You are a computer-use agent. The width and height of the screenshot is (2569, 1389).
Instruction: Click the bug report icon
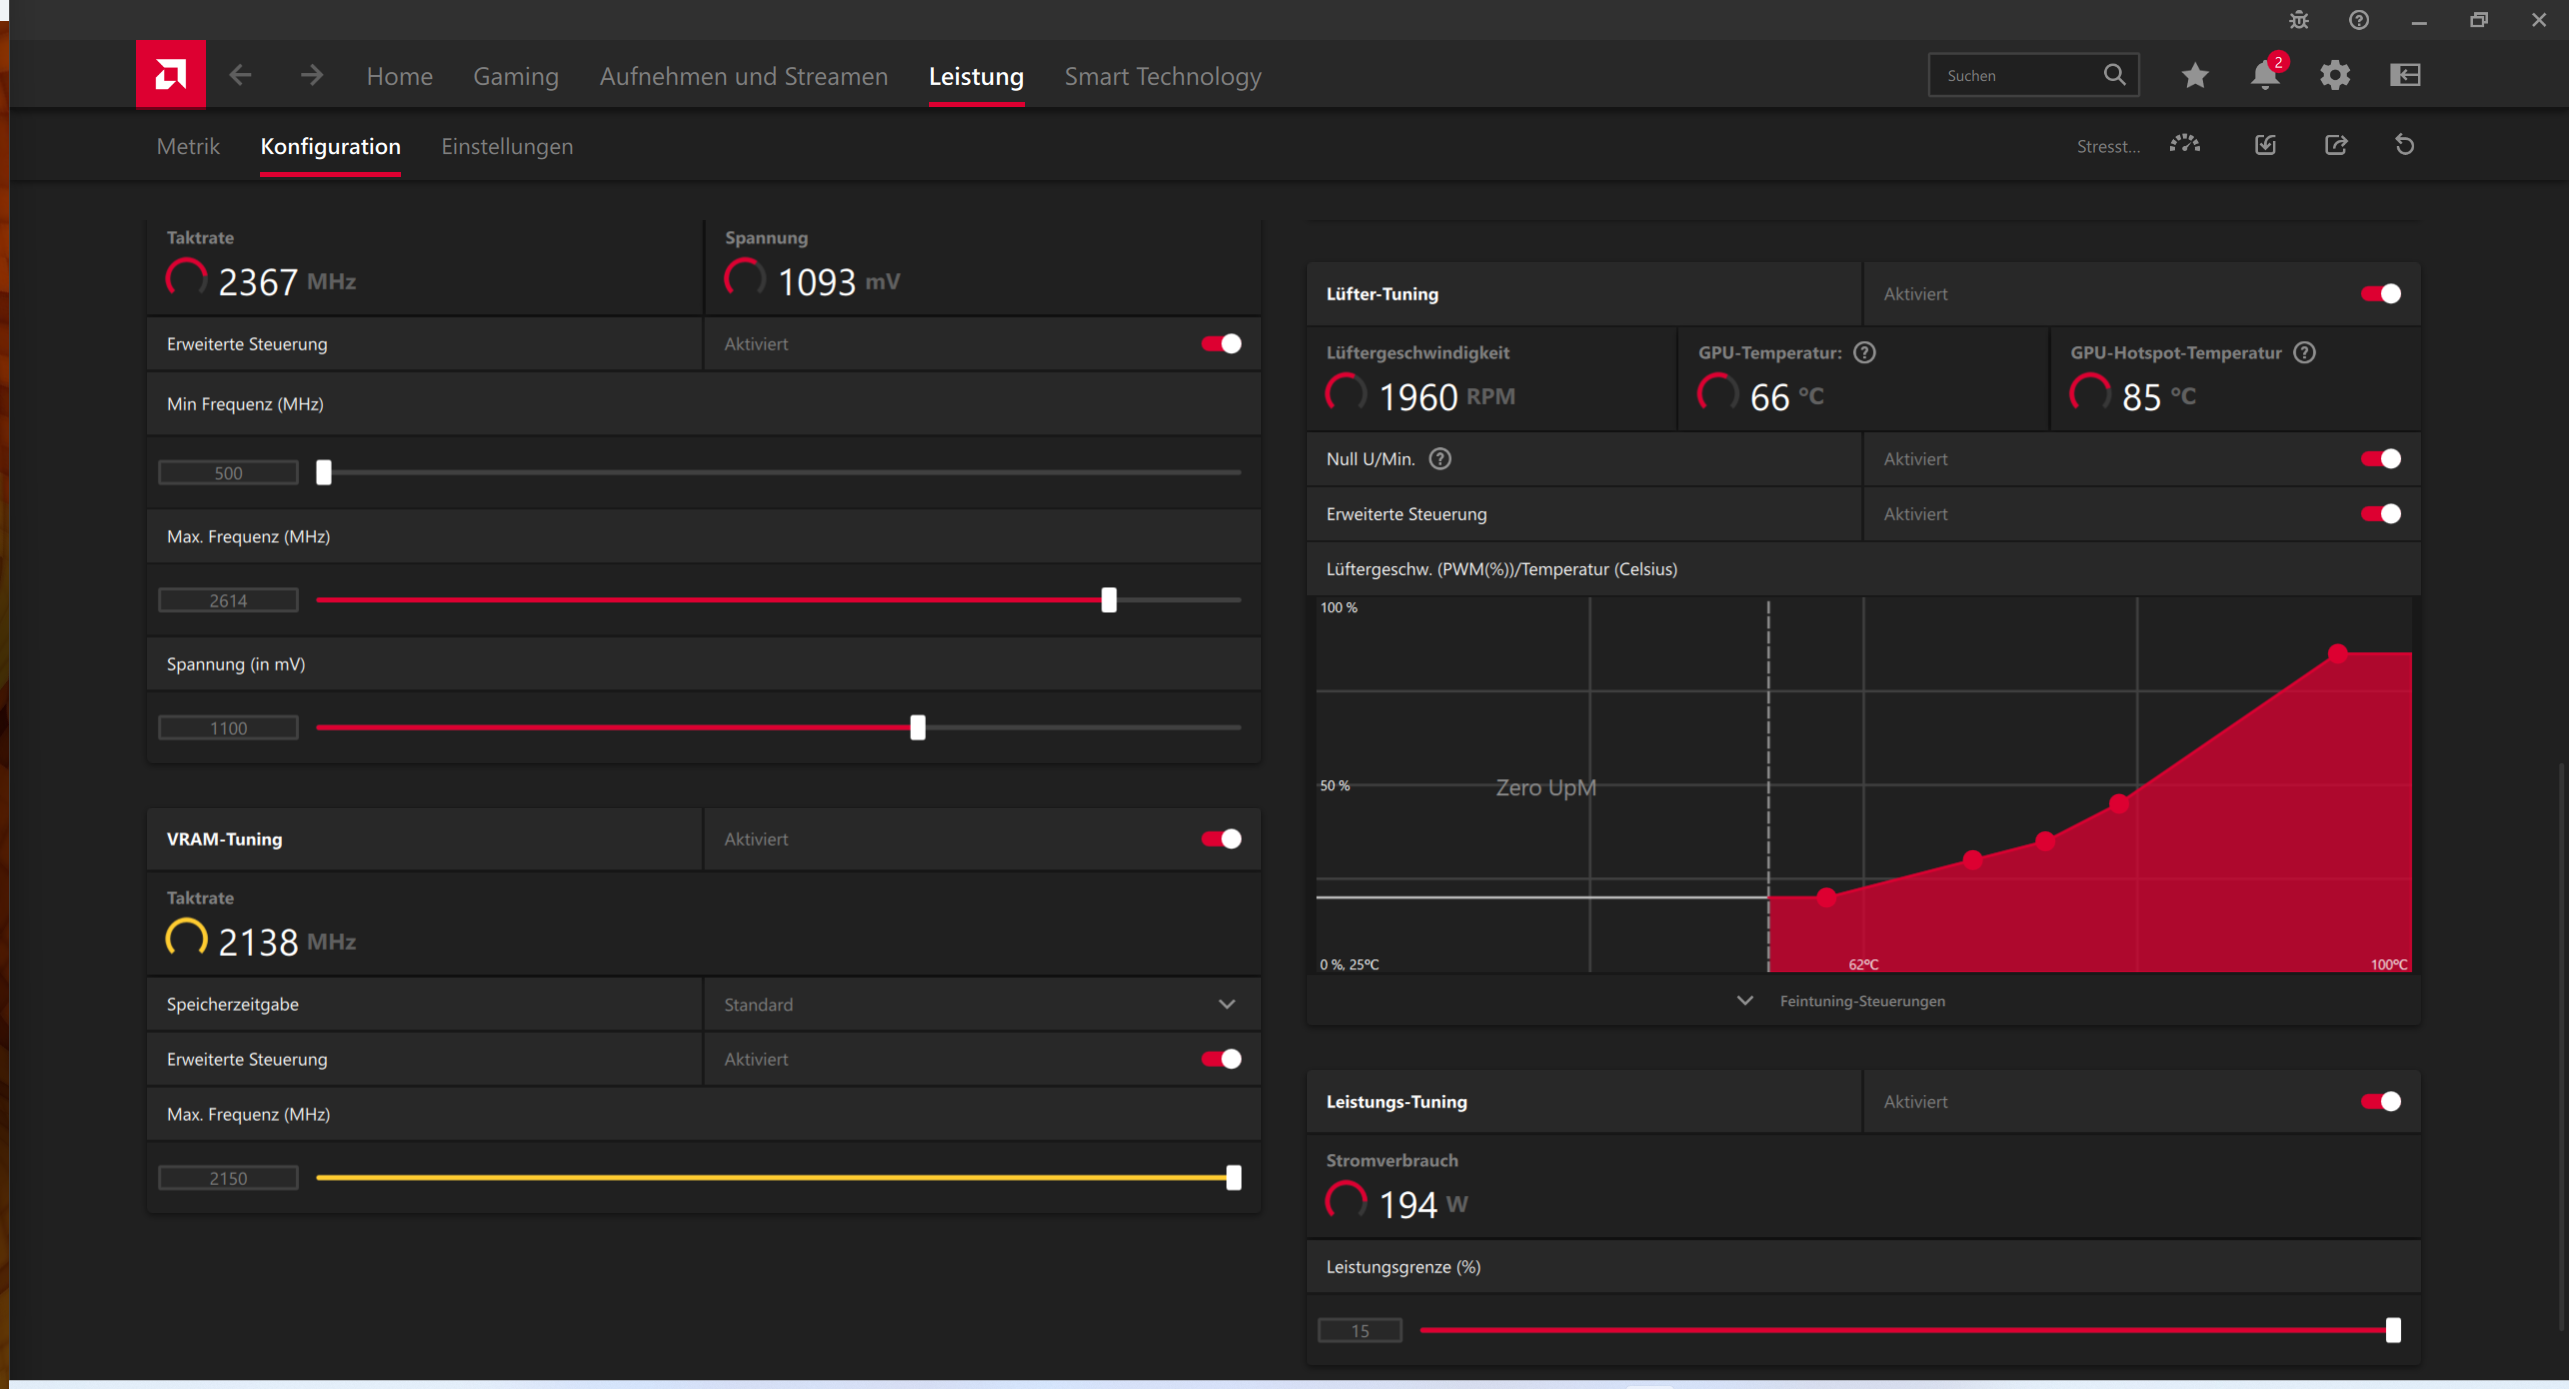(2299, 20)
